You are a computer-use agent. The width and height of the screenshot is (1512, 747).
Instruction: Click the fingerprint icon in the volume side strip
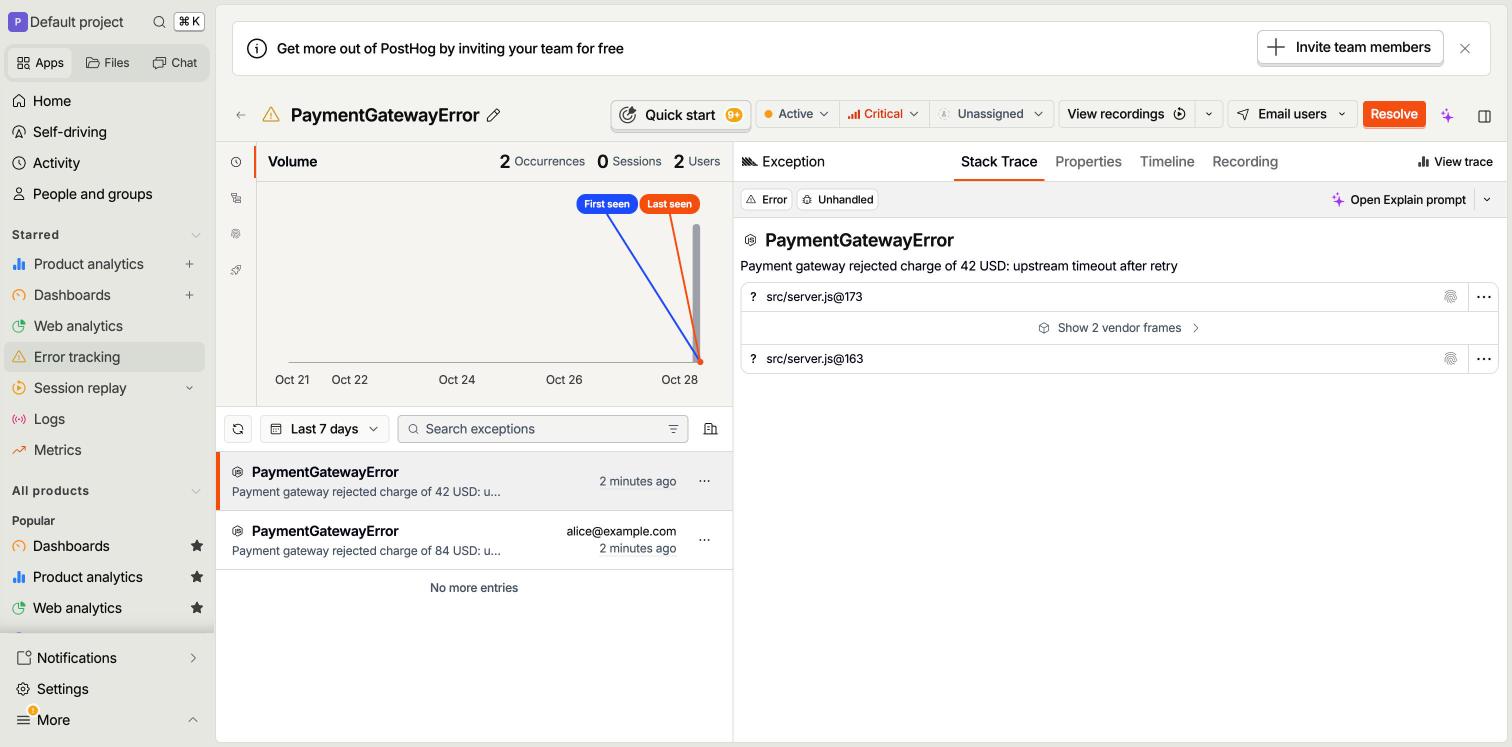click(x=236, y=234)
